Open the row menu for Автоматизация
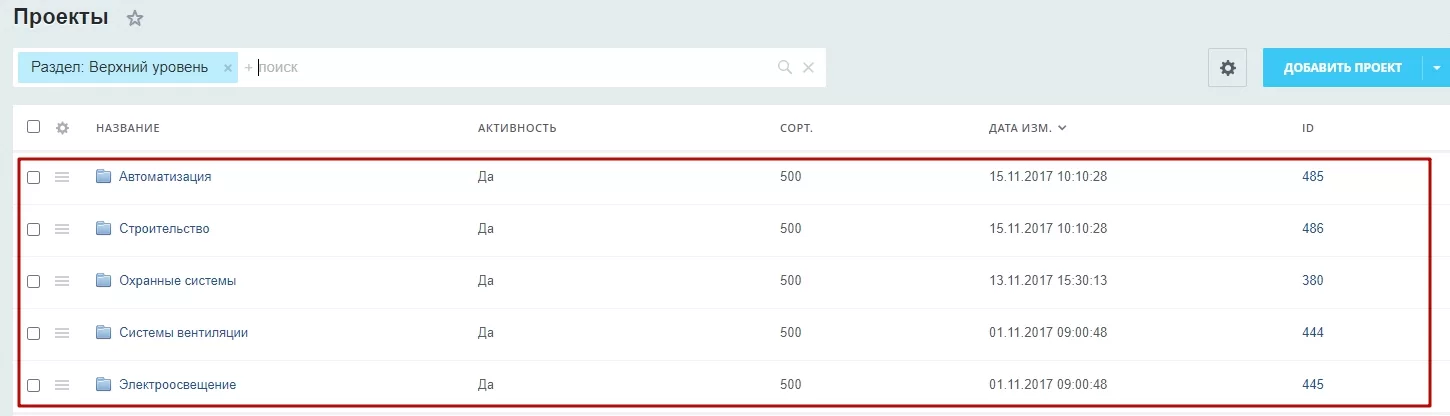This screenshot has width=1450, height=416. 62,177
